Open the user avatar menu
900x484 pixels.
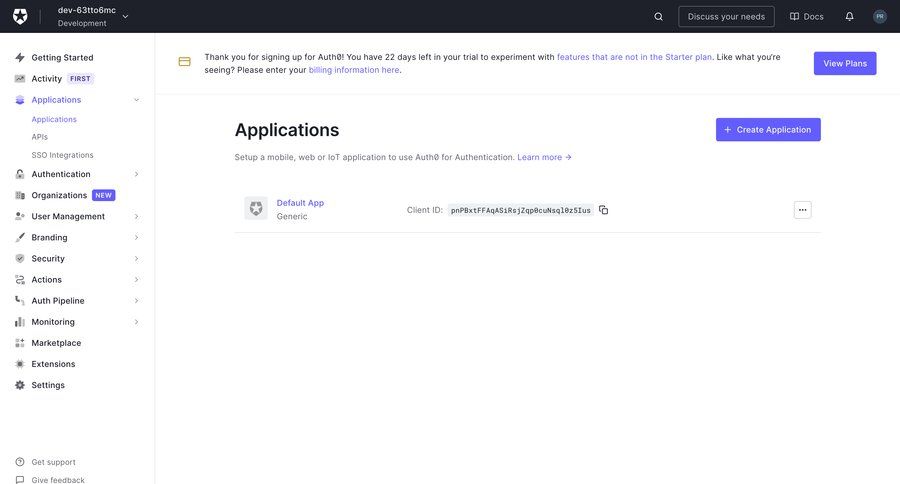[x=879, y=17]
